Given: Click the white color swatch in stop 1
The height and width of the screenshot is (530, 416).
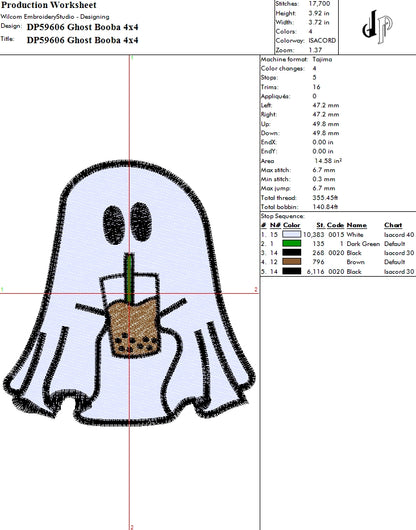Looking at the screenshot, I should click(292, 234).
